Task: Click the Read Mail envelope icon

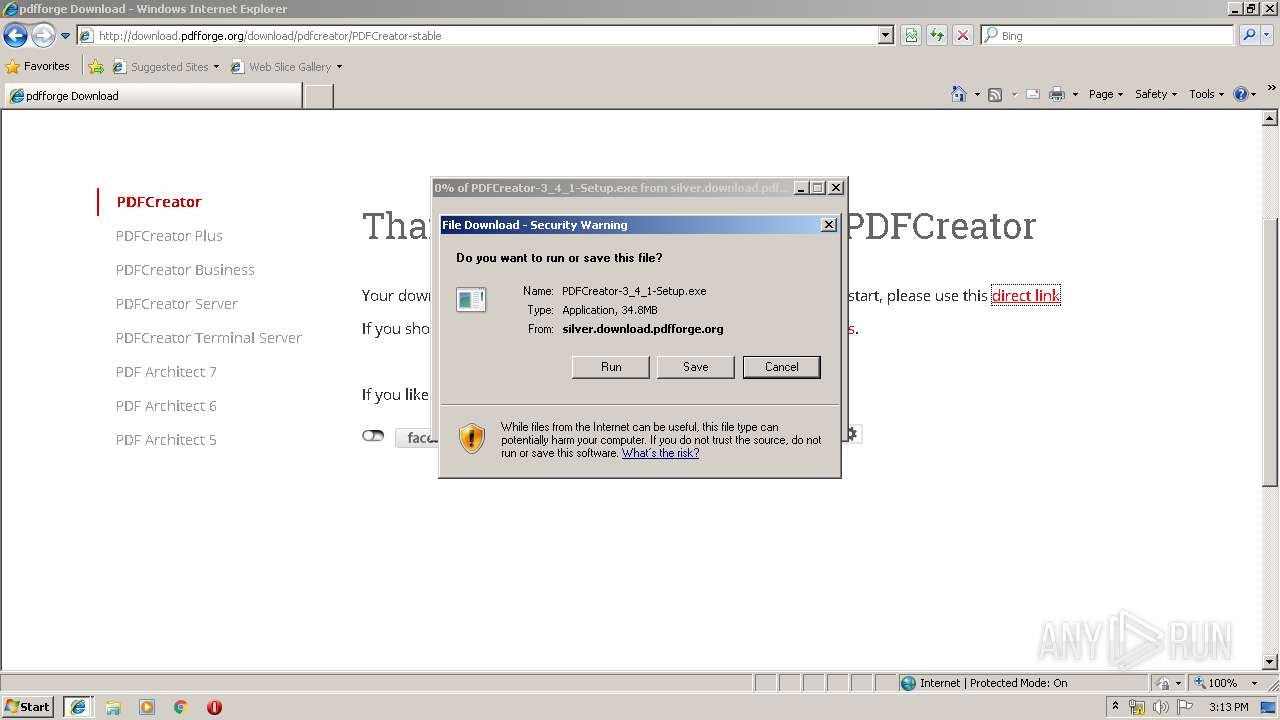Action: (1033, 94)
